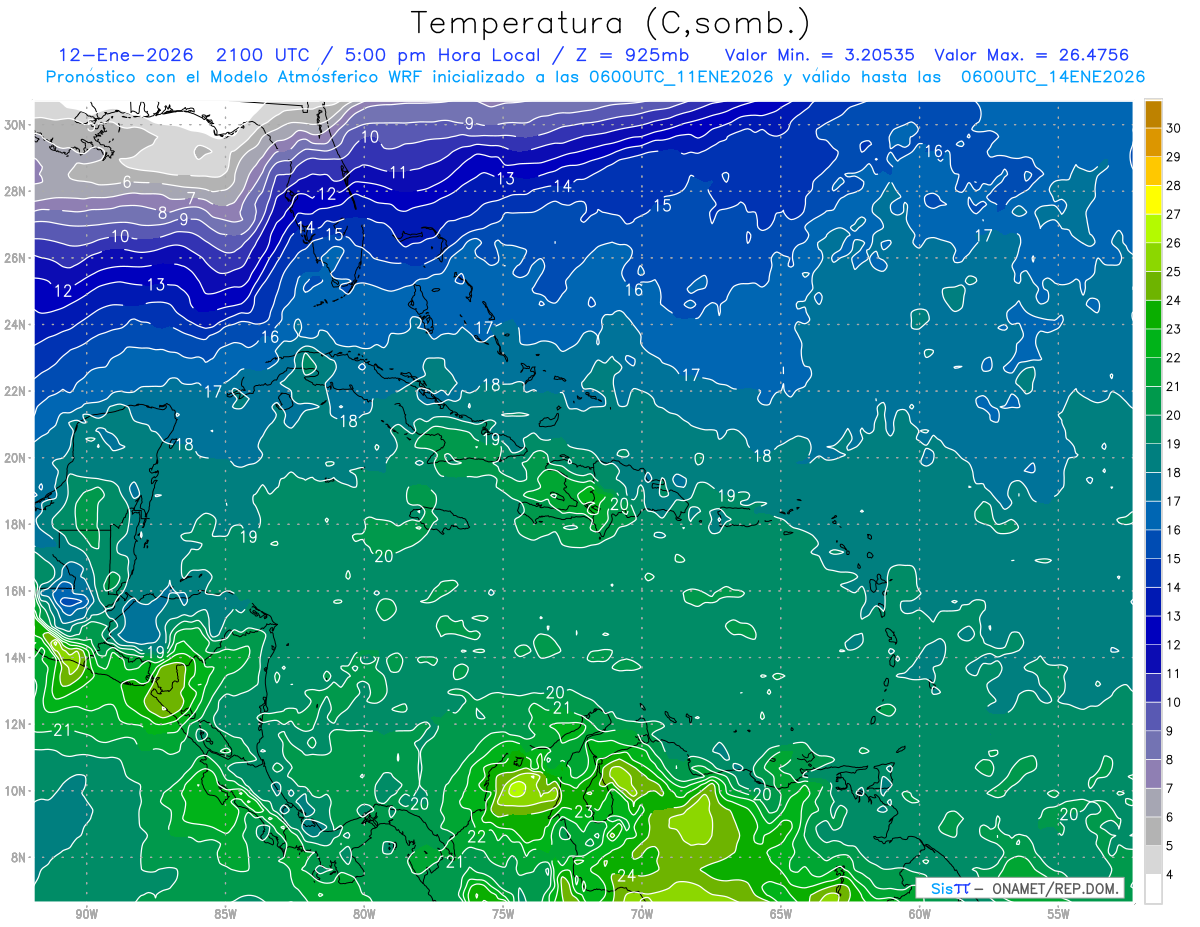The image size is (1200, 927).
Task: Click the "90W" longitude axis label
Action: (x=86, y=914)
